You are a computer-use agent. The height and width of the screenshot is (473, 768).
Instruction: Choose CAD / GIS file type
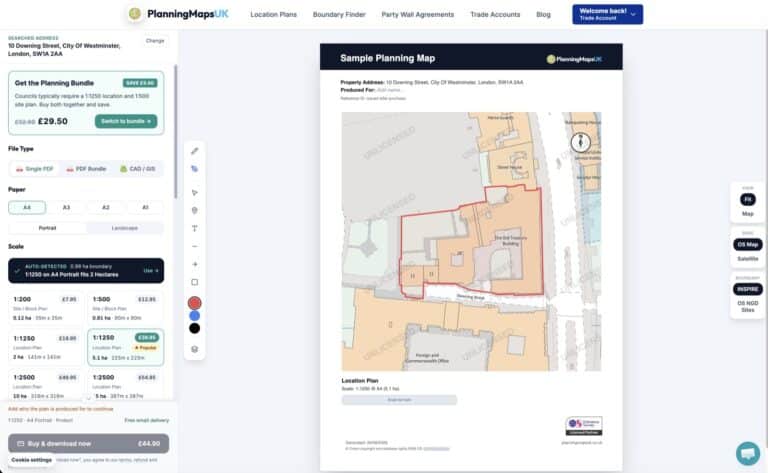(x=138, y=169)
